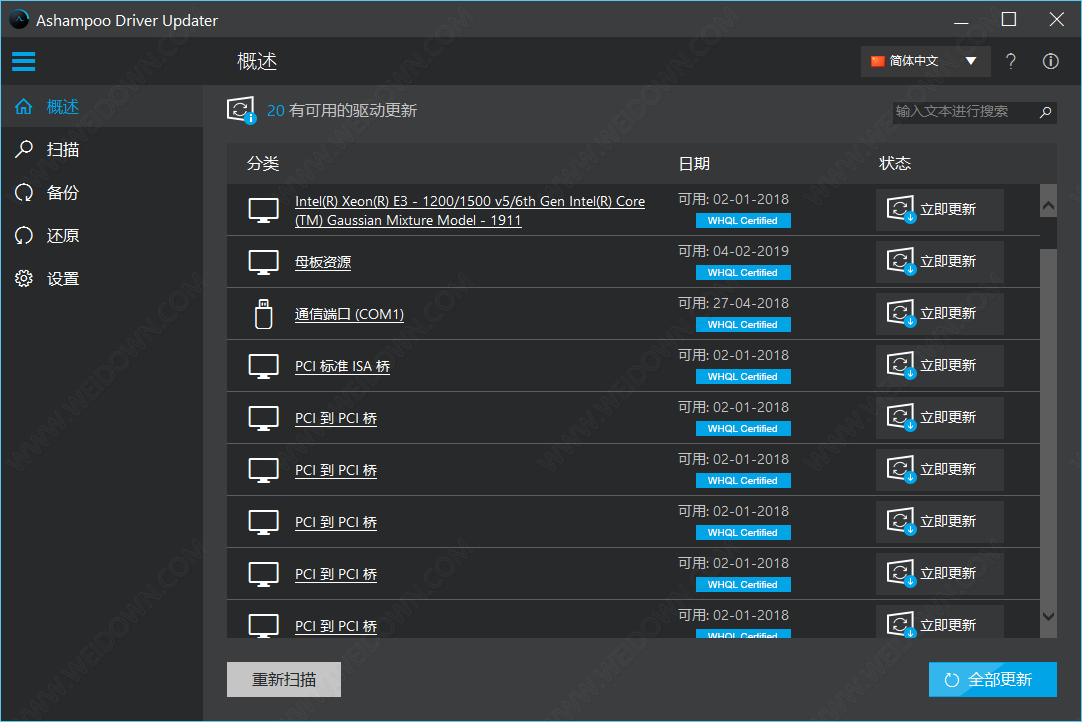The height and width of the screenshot is (722, 1082).
Task: Click the monitor icon beside 母板资源
Action: coord(263,262)
